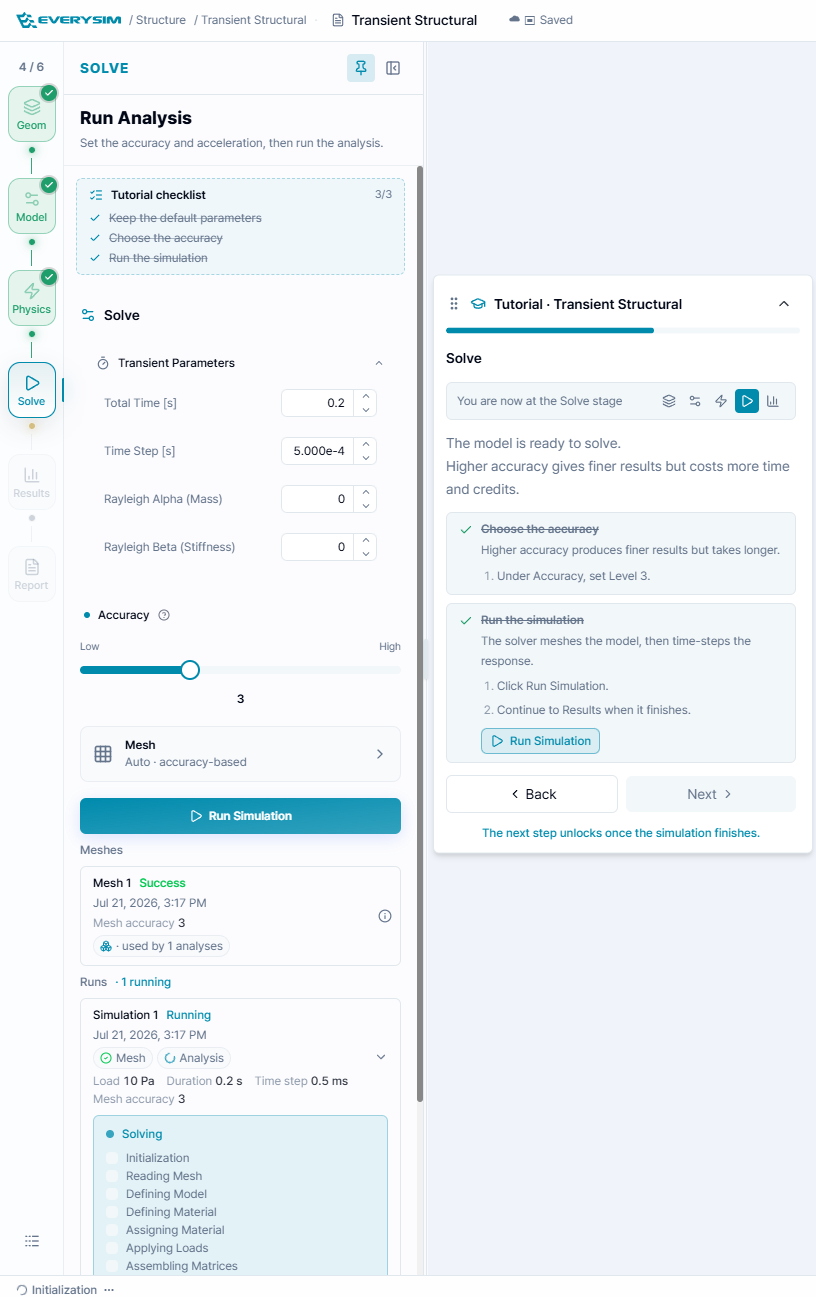The width and height of the screenshot is (816, 1297).
Task: Click the Accuracy help question-mark icon
Action: point(164,615)
